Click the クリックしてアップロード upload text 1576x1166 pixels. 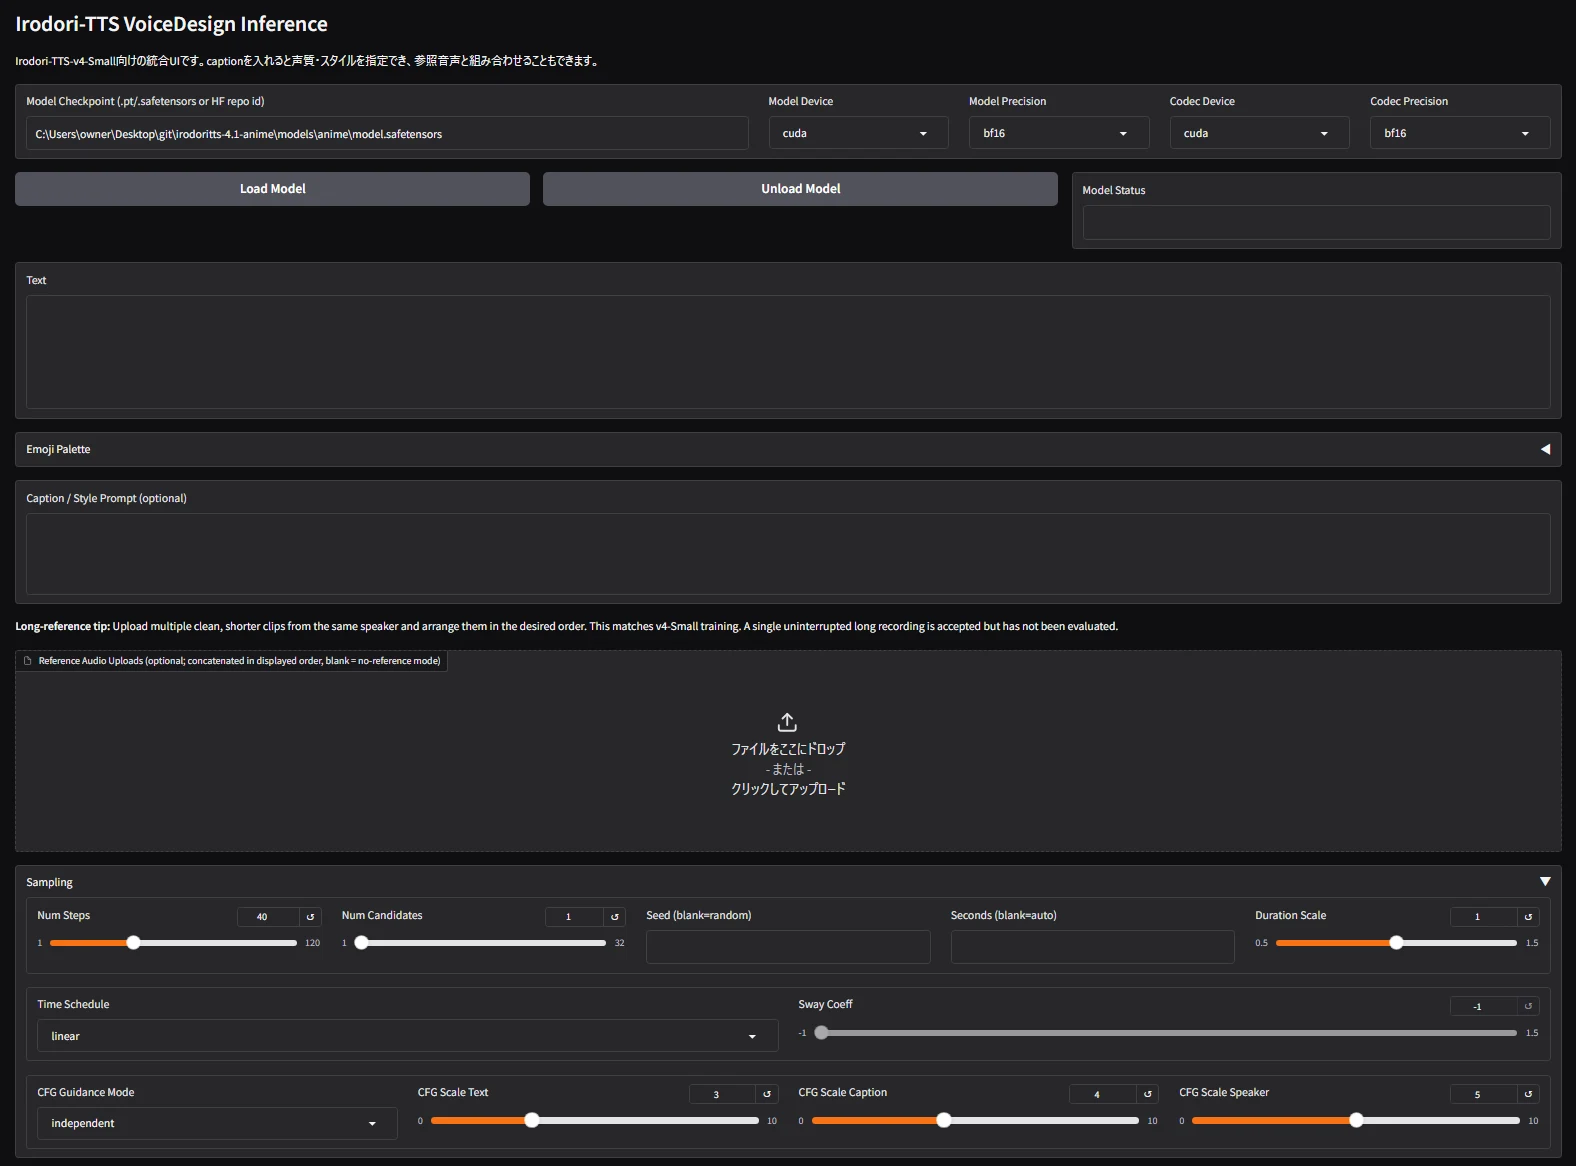tap(788, 789)
